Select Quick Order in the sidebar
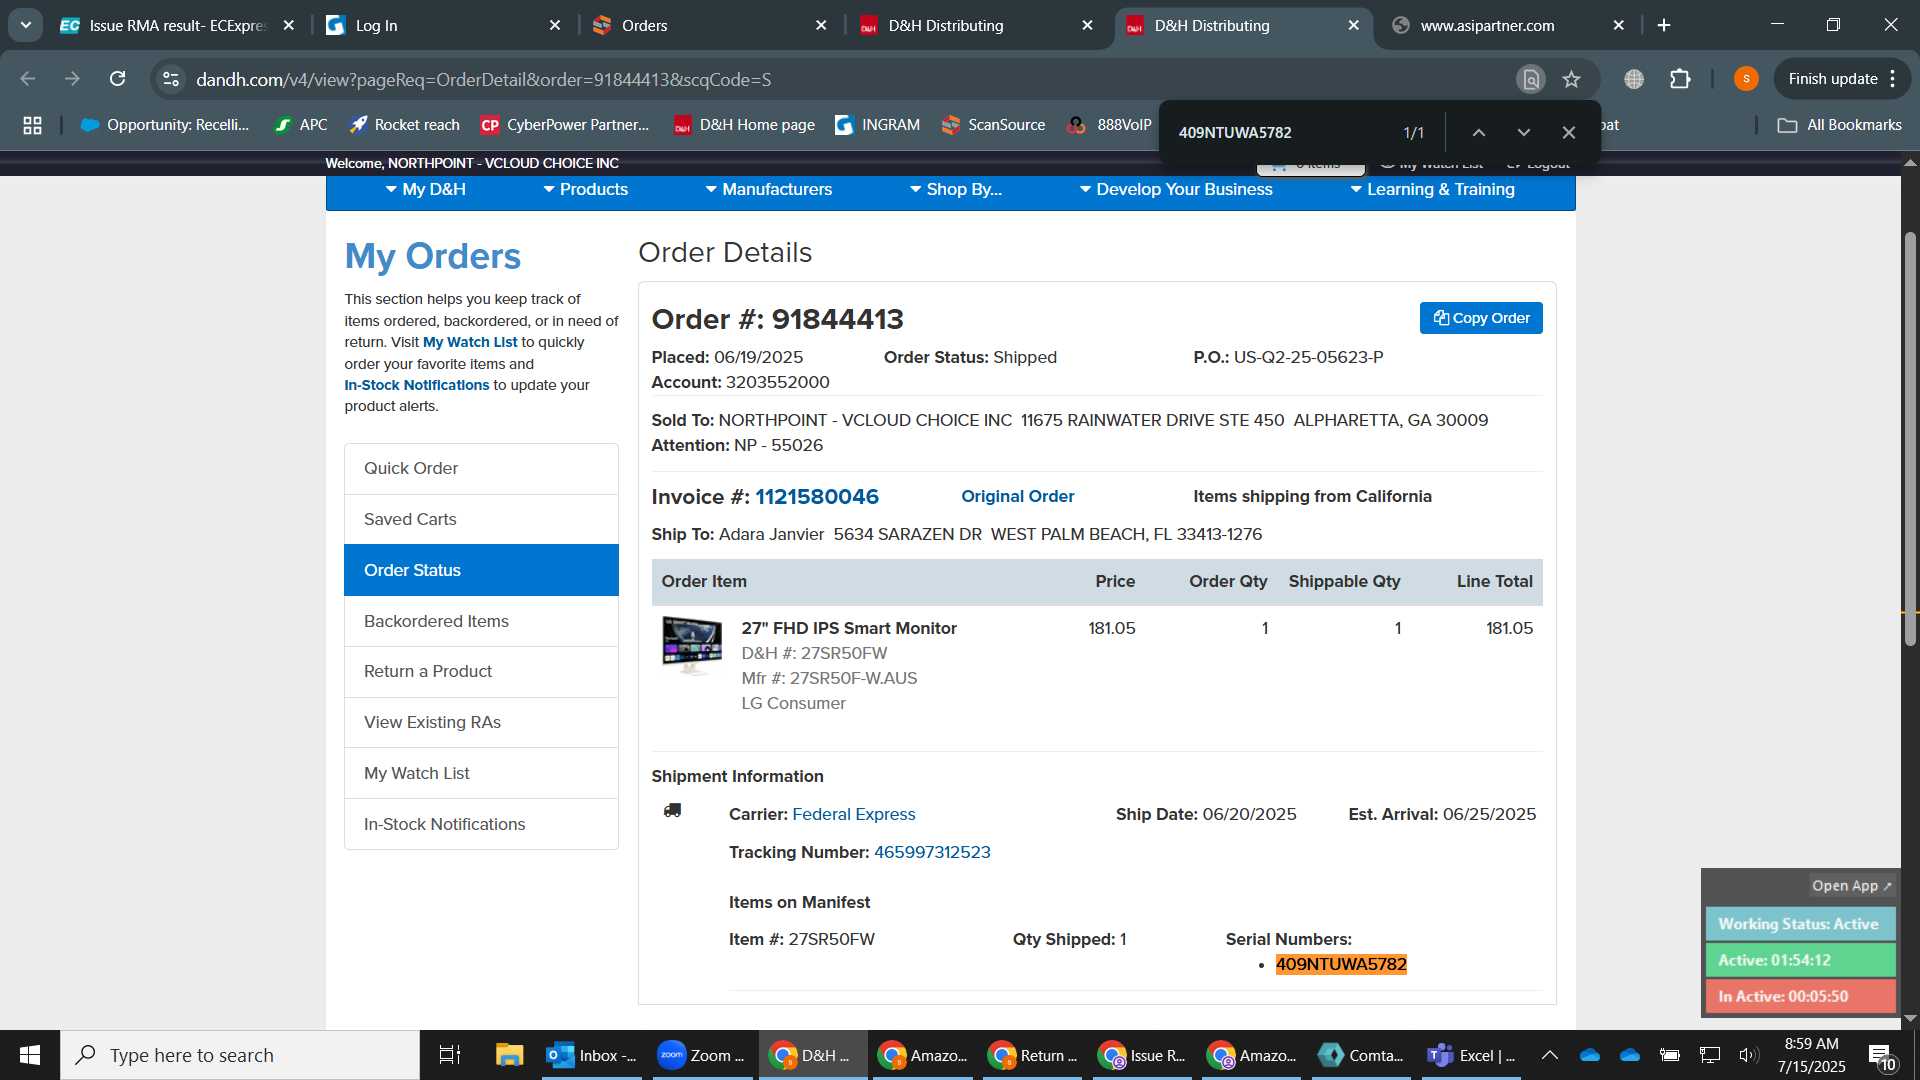 (x=481, y=469)
